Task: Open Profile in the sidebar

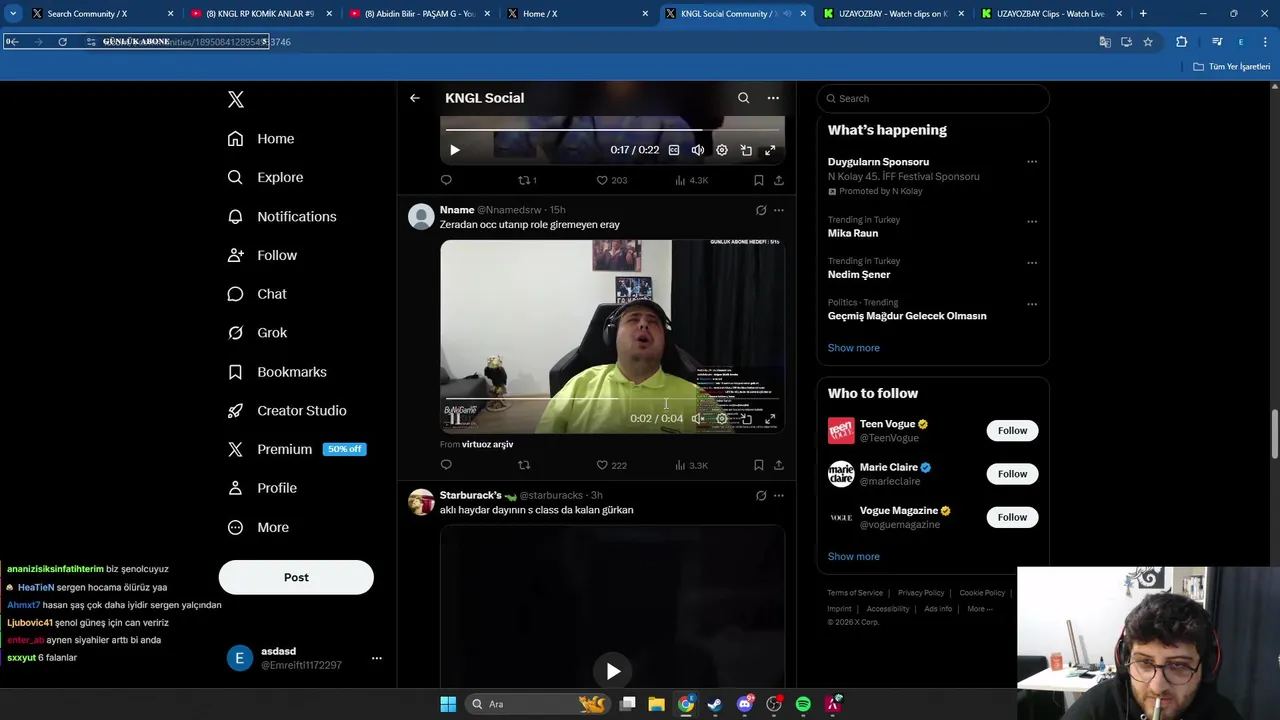Action: point(262,488)
